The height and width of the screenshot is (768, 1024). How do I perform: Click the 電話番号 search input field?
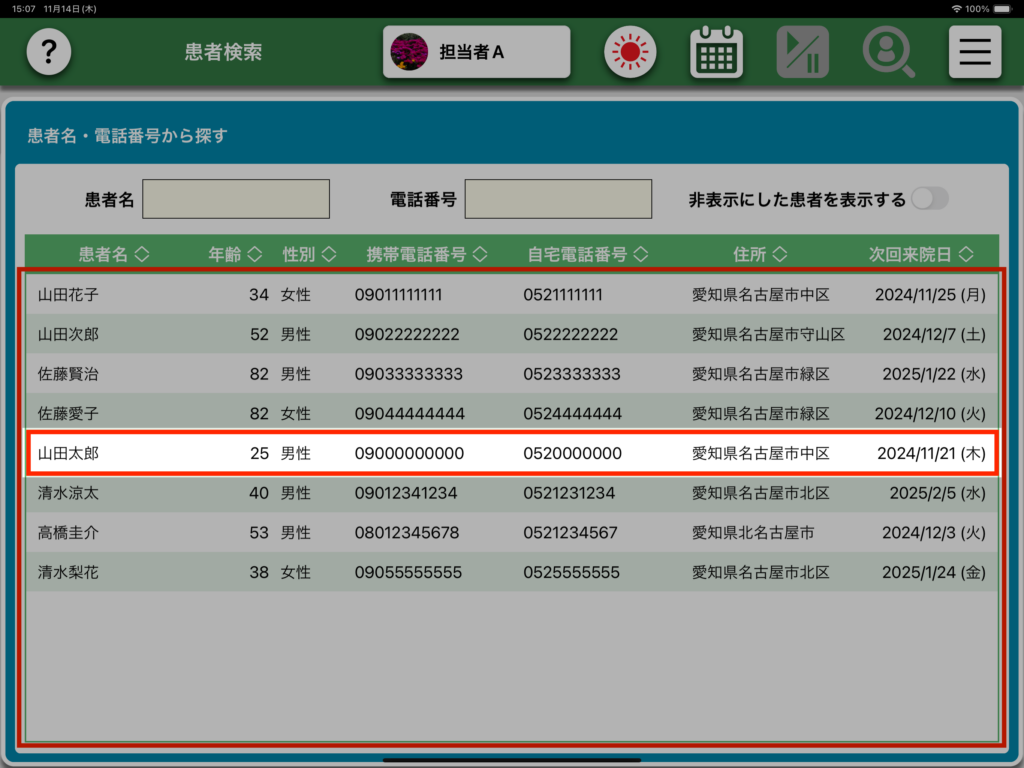coord(558,199)
